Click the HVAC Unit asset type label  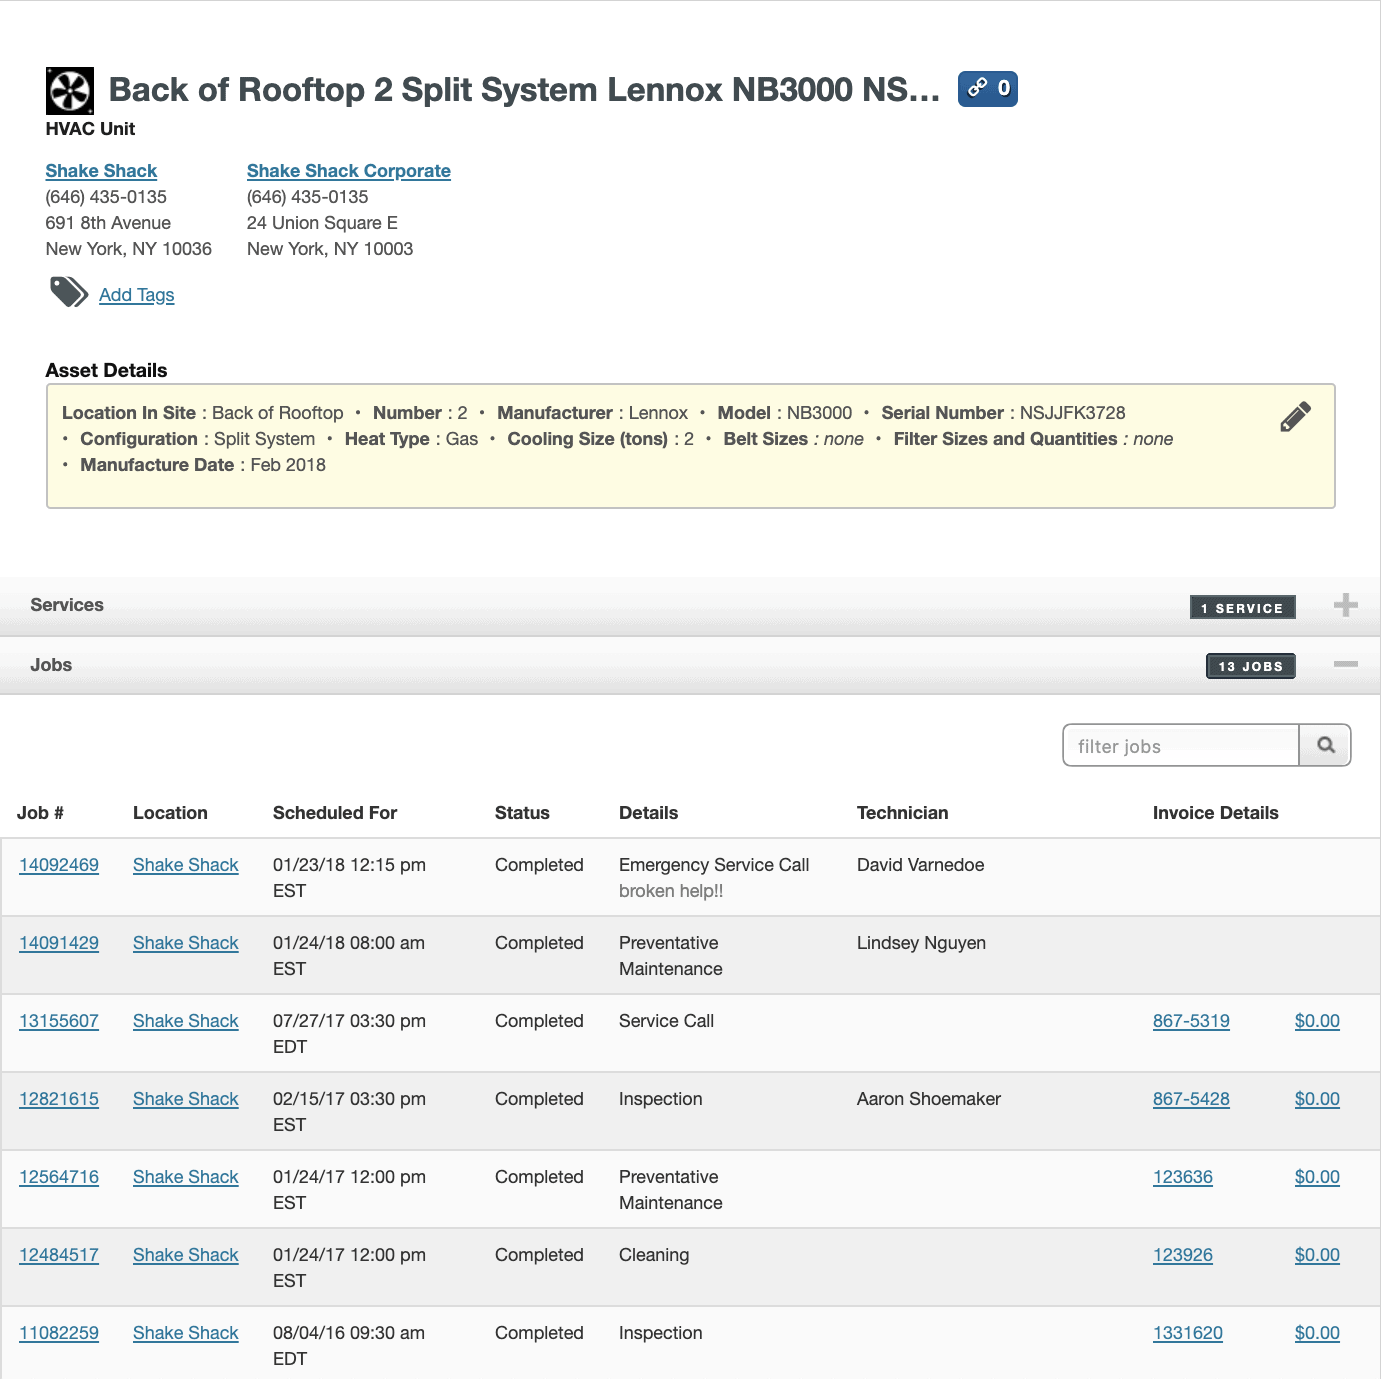point(90,129)
